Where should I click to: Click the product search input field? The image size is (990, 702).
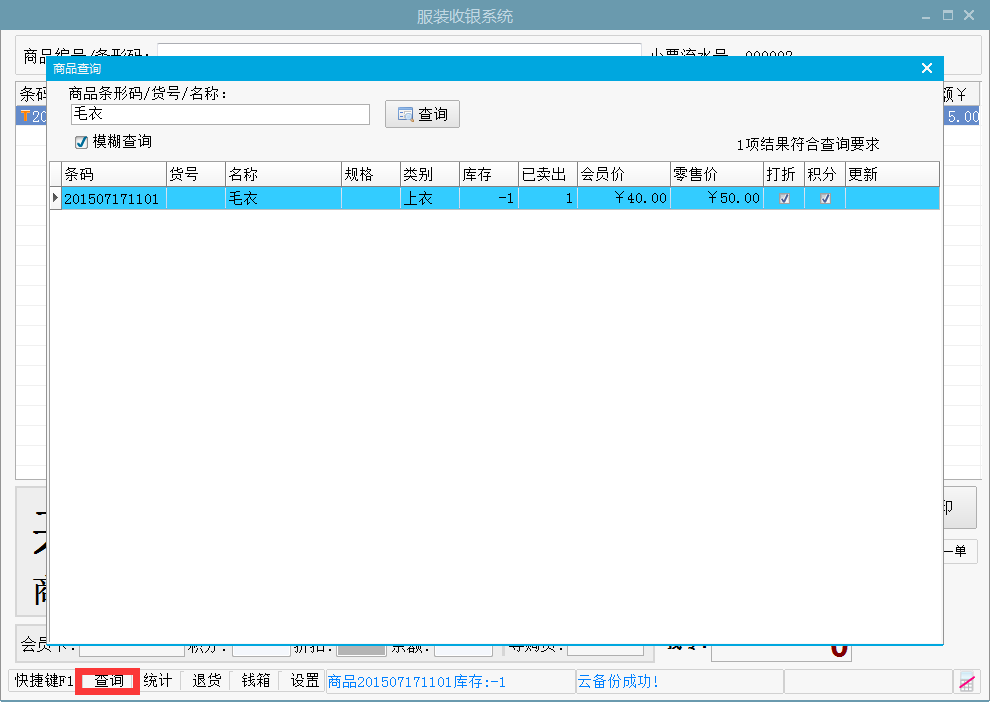coord(220,115)
